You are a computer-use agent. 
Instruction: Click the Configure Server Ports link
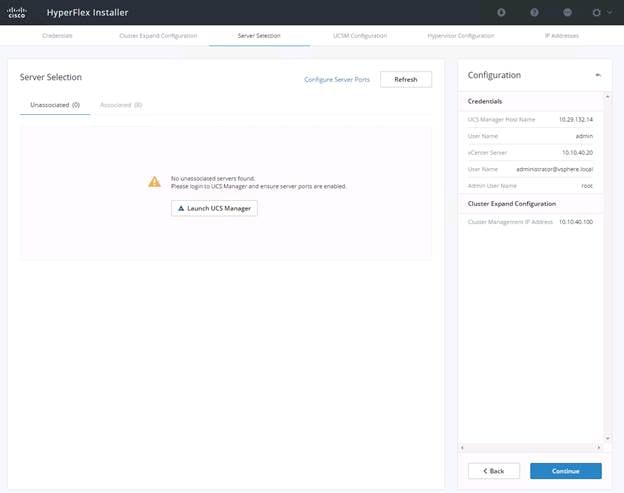pyautogui.click(x=337, y=80)
